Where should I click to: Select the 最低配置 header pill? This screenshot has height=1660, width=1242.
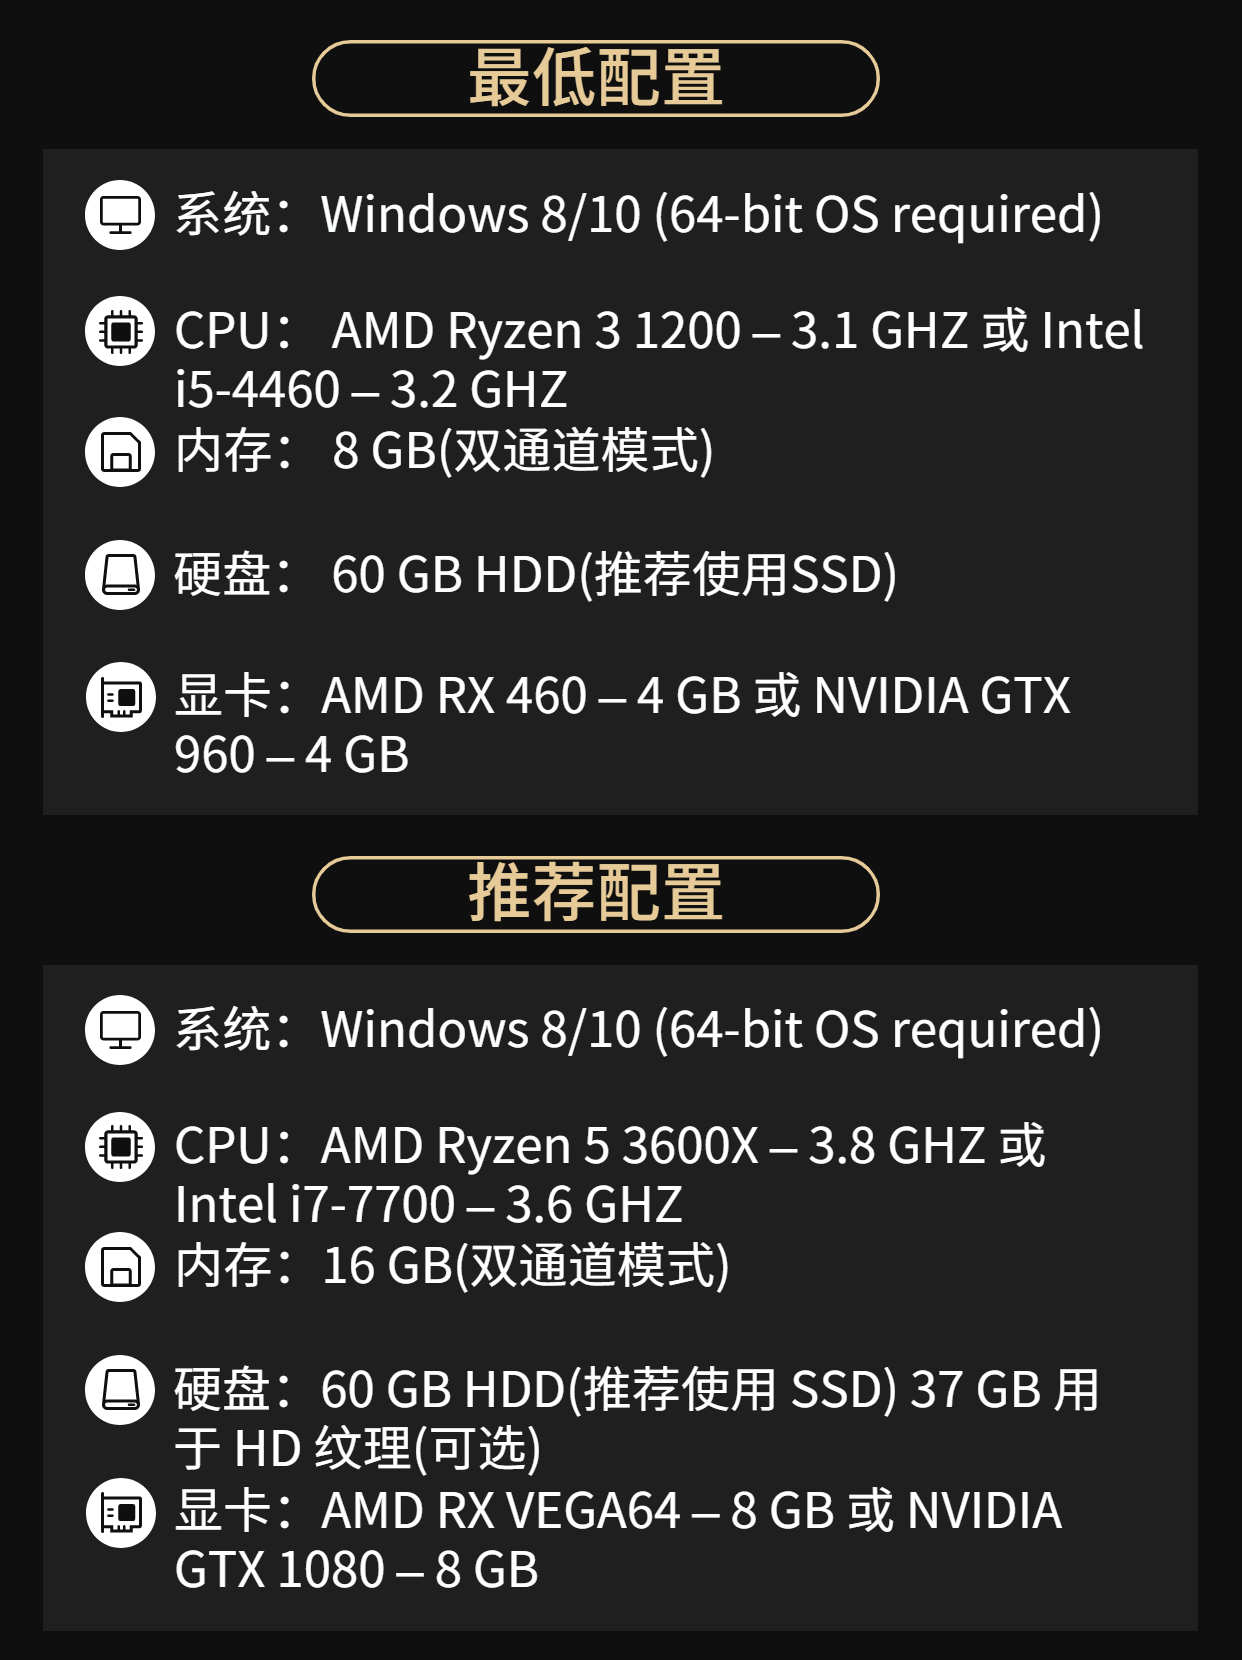point(596,78)
